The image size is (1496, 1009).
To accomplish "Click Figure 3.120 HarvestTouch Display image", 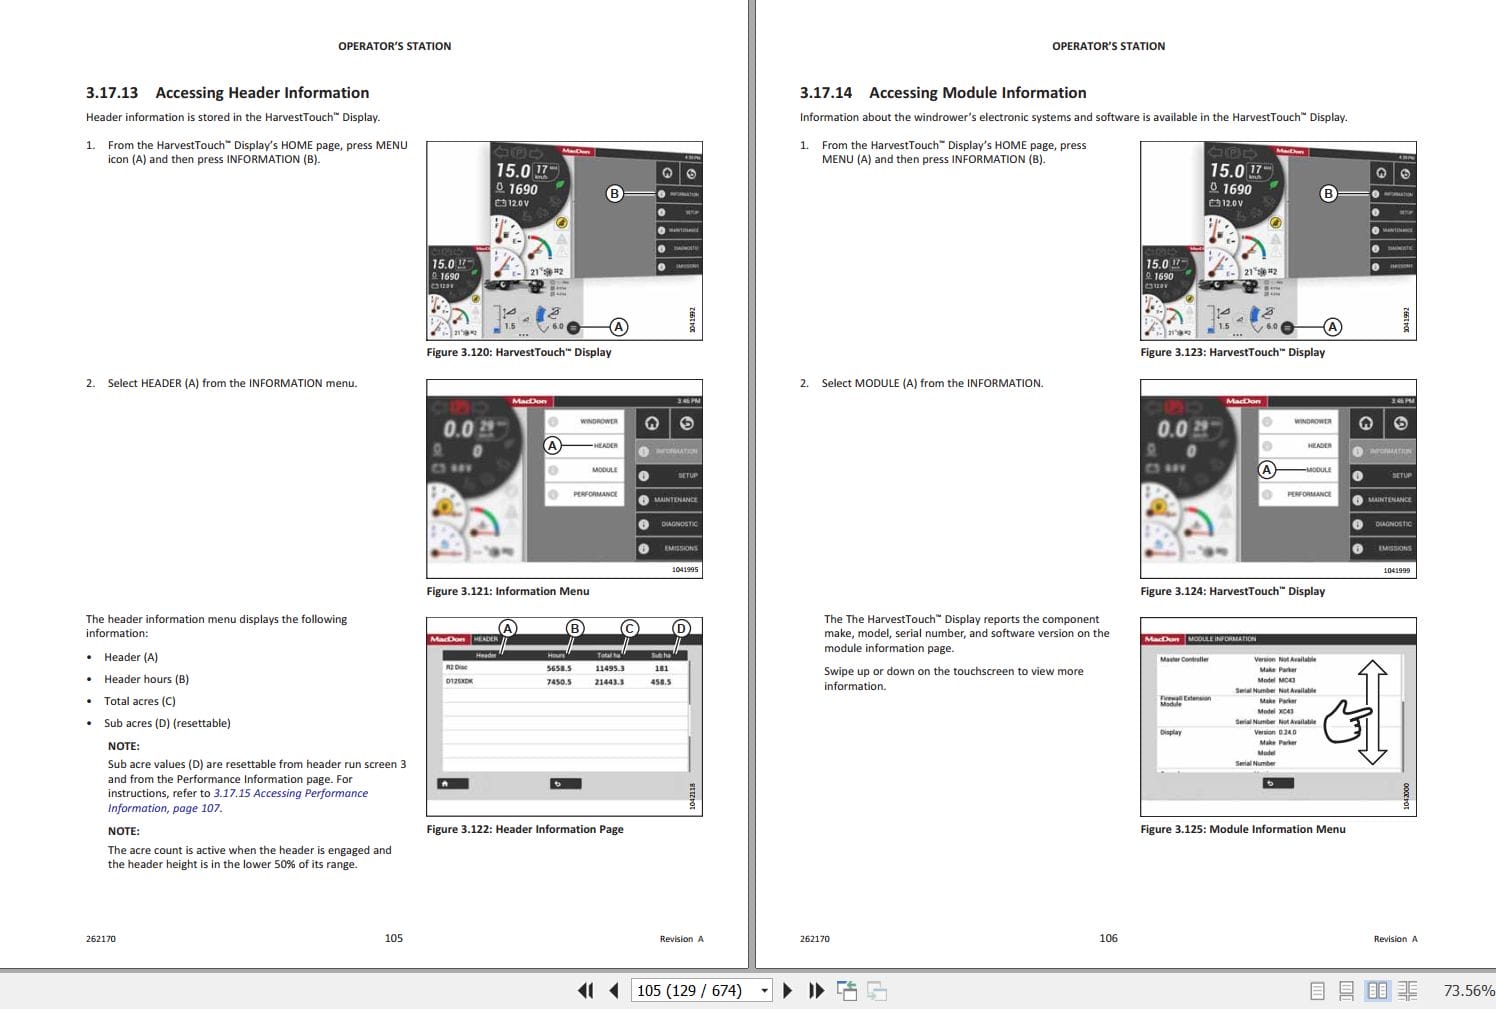I will pos(565,241).
